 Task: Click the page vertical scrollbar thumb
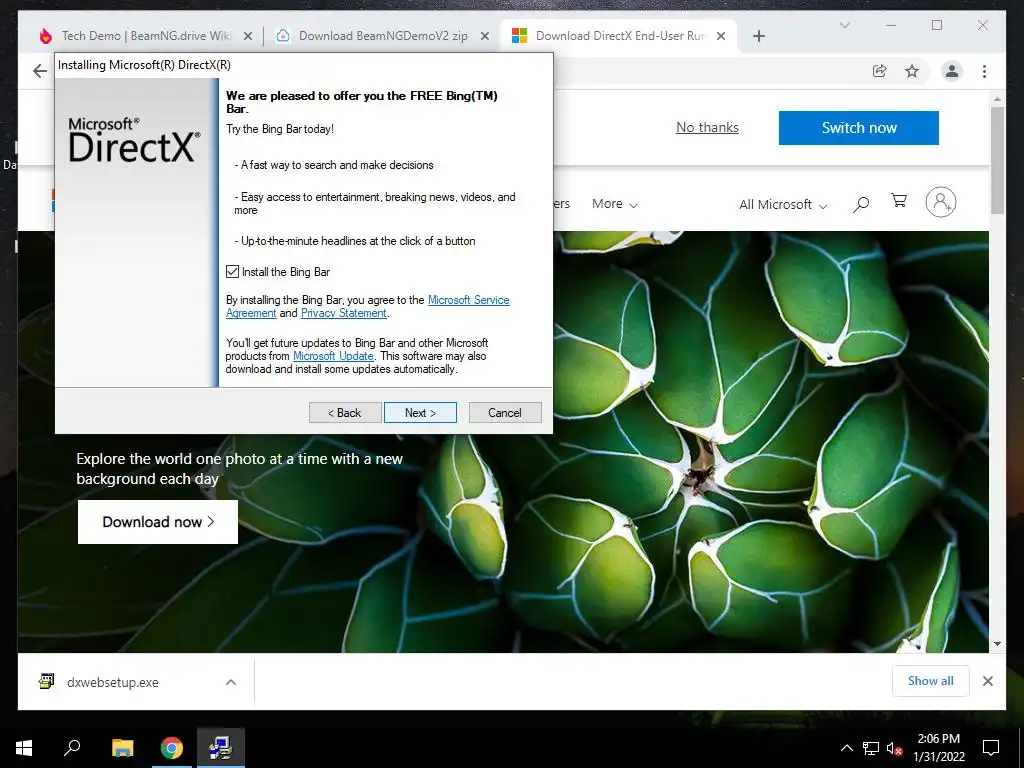coord(997,160)
